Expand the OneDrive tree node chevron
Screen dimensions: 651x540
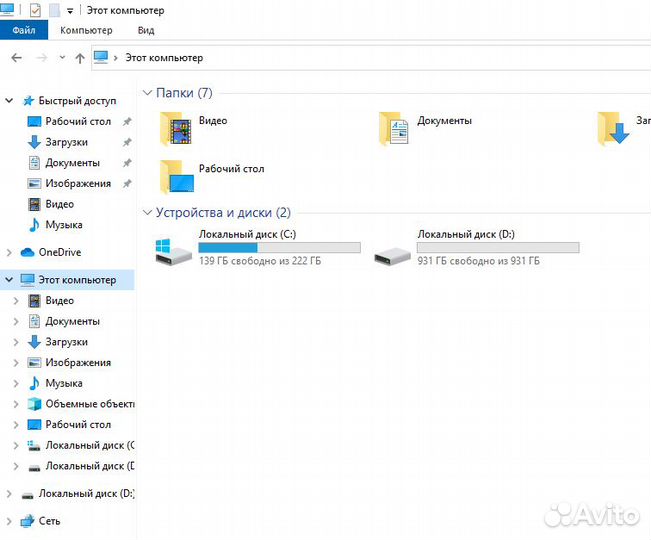9,252
